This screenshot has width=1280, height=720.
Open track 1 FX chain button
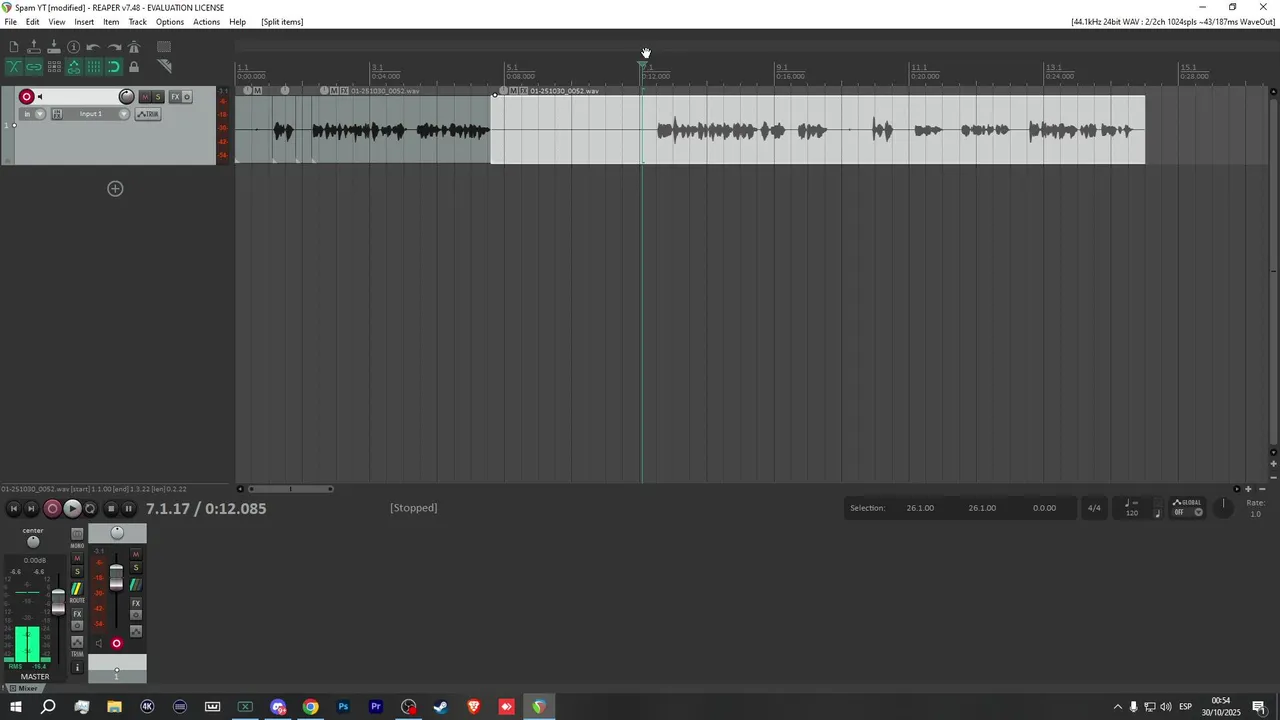[x=175, y=97]
